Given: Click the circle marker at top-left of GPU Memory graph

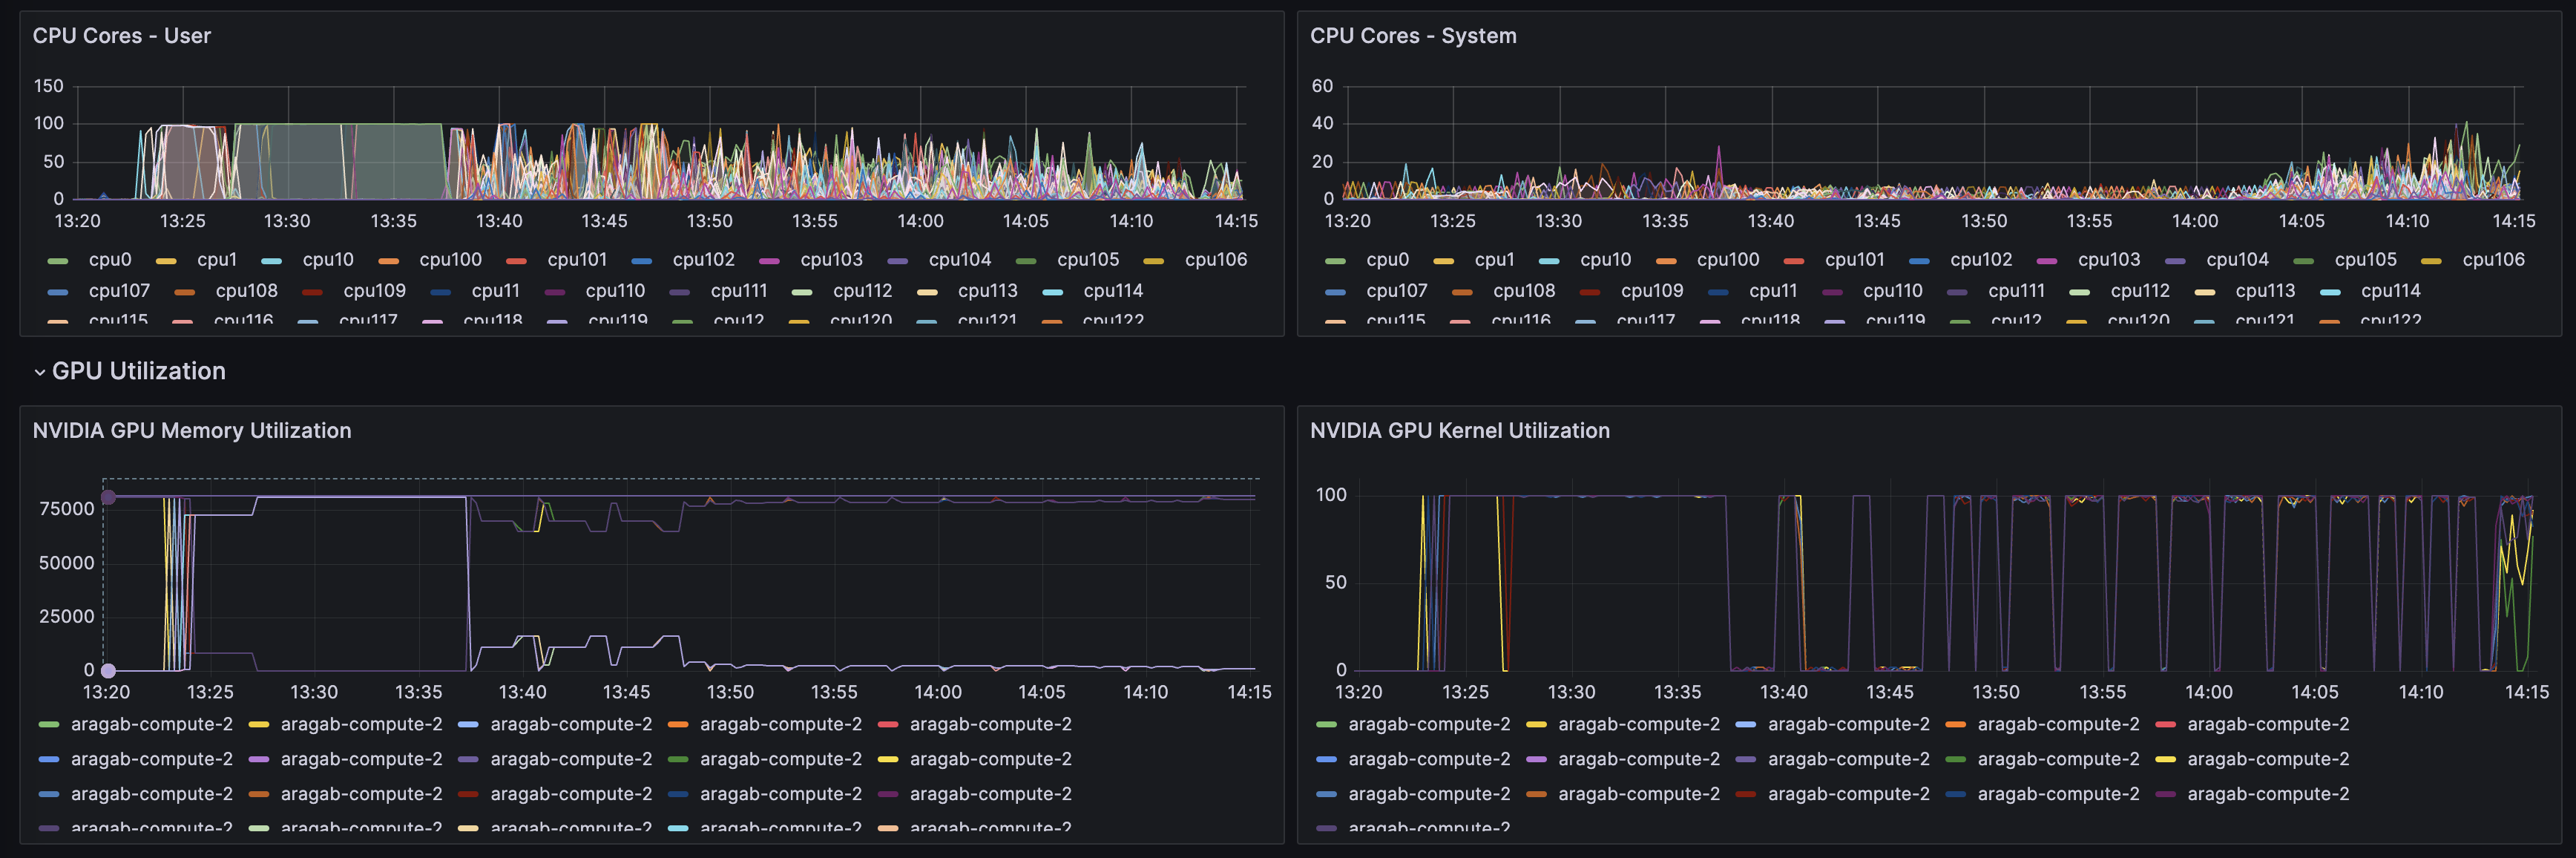Looking at the screenshot, I should [108, 497].
